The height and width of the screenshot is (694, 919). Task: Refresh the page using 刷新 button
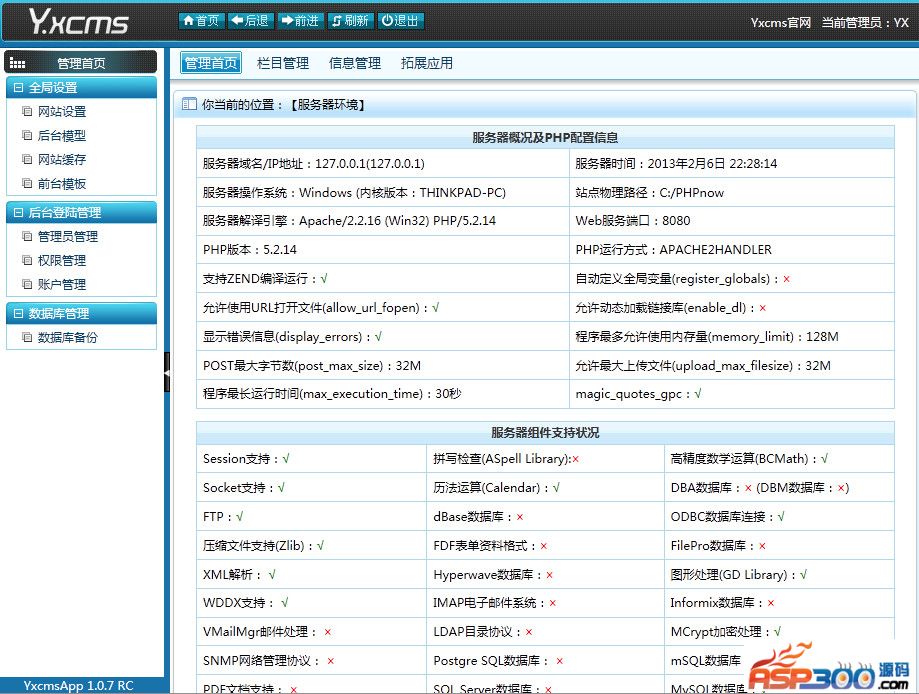pyautogui.click(x=350, y=21)
